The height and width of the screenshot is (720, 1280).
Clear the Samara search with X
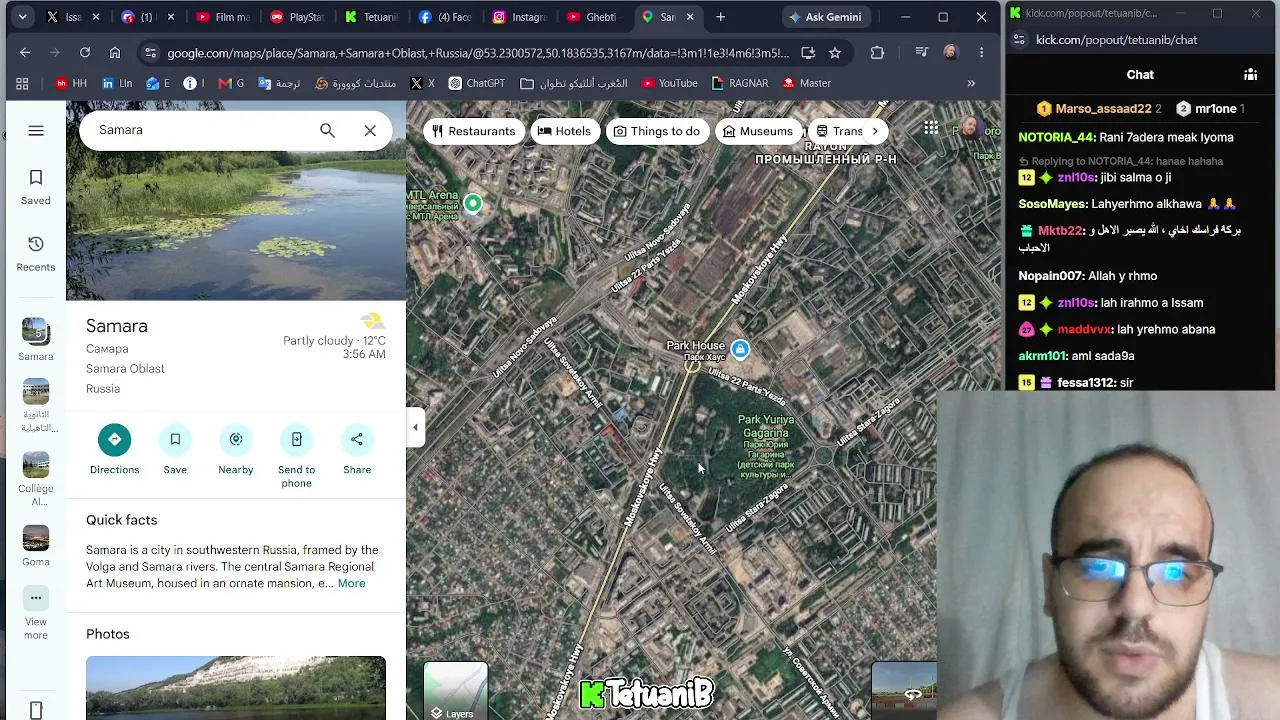[x=370, y=130]
